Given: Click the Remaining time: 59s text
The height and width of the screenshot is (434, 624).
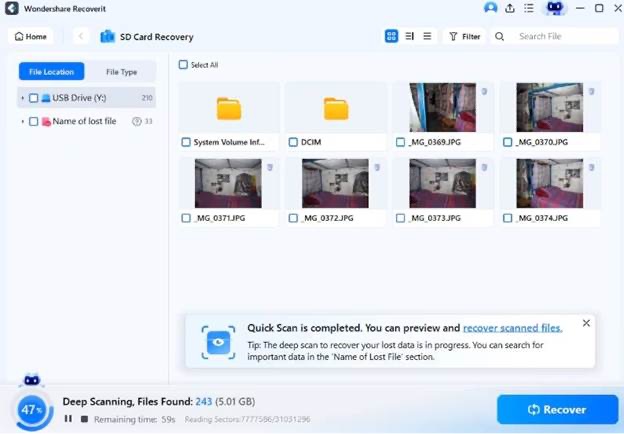Looking at the screenshot, I should [x=135, y=419].
